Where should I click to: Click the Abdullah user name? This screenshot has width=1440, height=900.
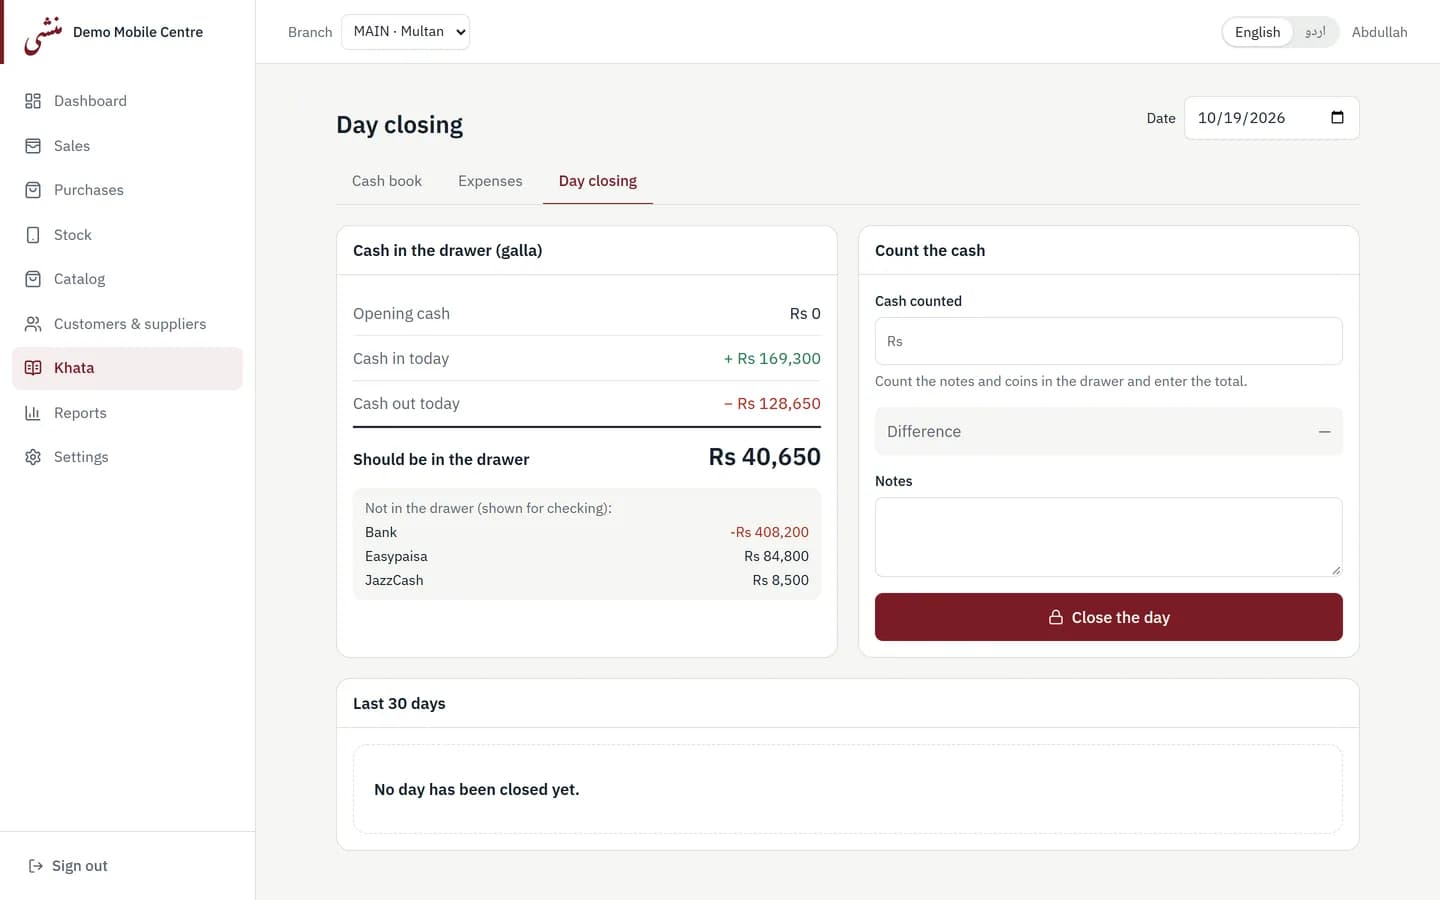tap(1379, 32)
